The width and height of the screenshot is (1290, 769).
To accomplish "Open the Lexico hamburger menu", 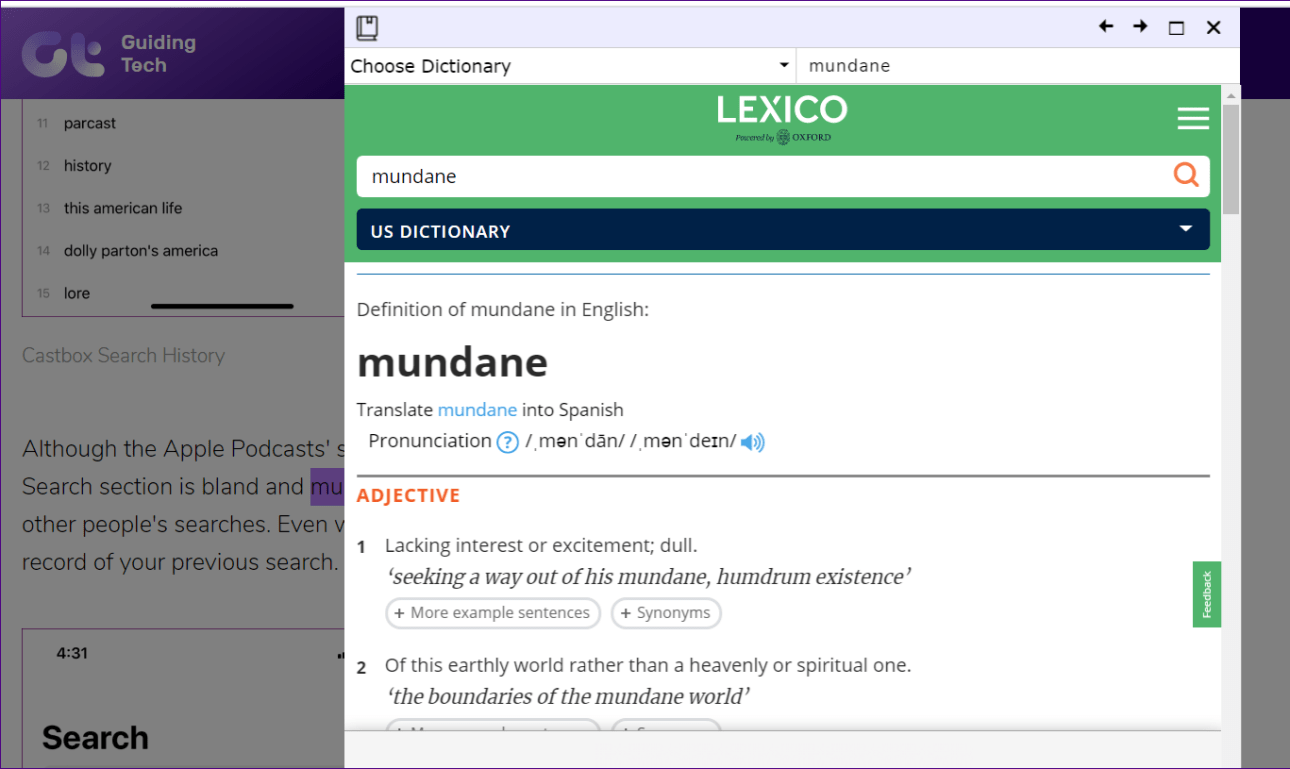I will click(x=1192, y=119).
